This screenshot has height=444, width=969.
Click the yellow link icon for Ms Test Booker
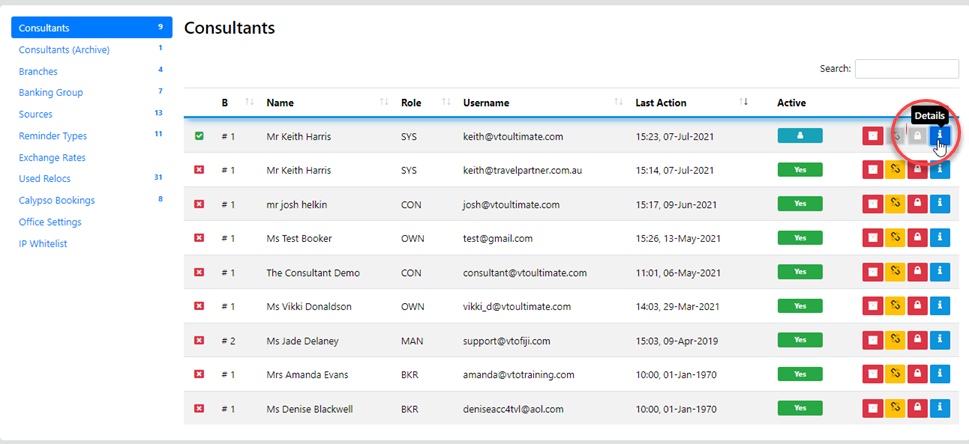pyautogui.click(x=895, y=238)
